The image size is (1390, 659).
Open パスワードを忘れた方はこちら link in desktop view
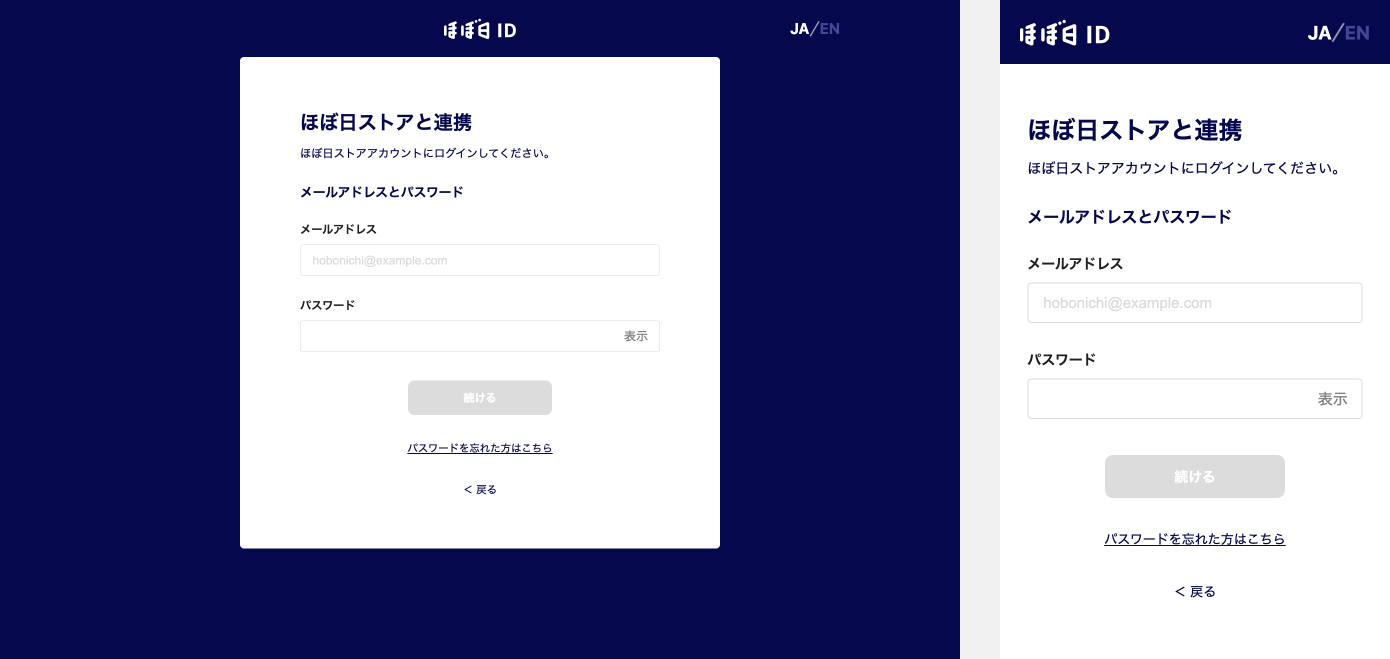point(480,448)
